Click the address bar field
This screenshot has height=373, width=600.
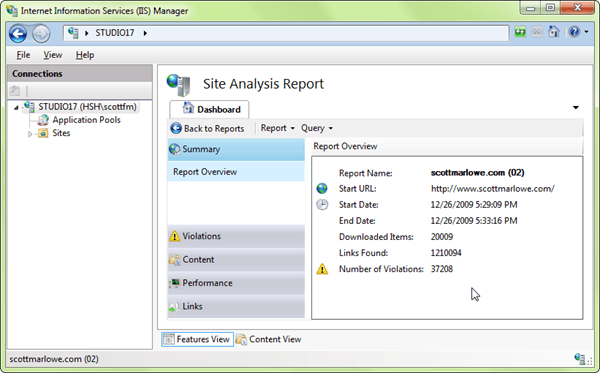point(286,33)
